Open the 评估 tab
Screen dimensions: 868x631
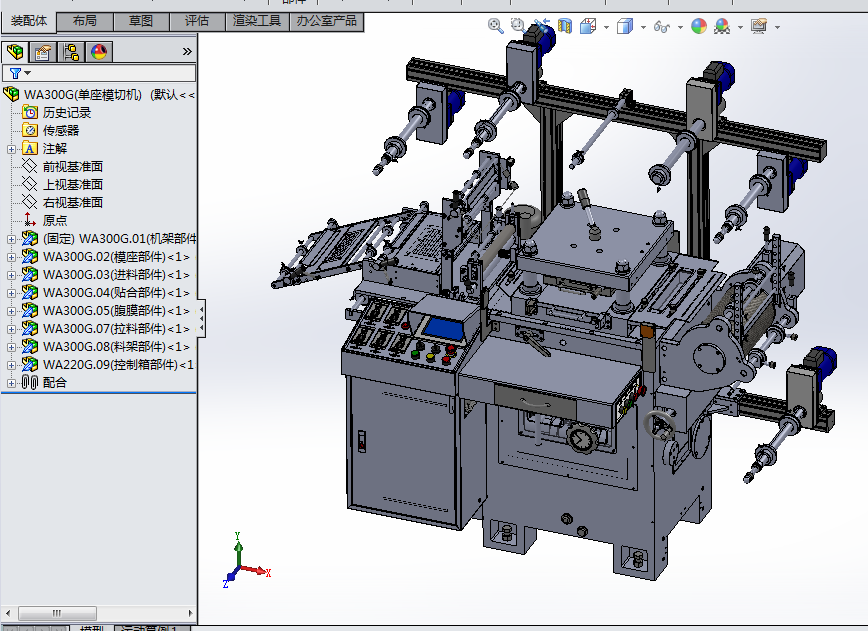(197, 21)
